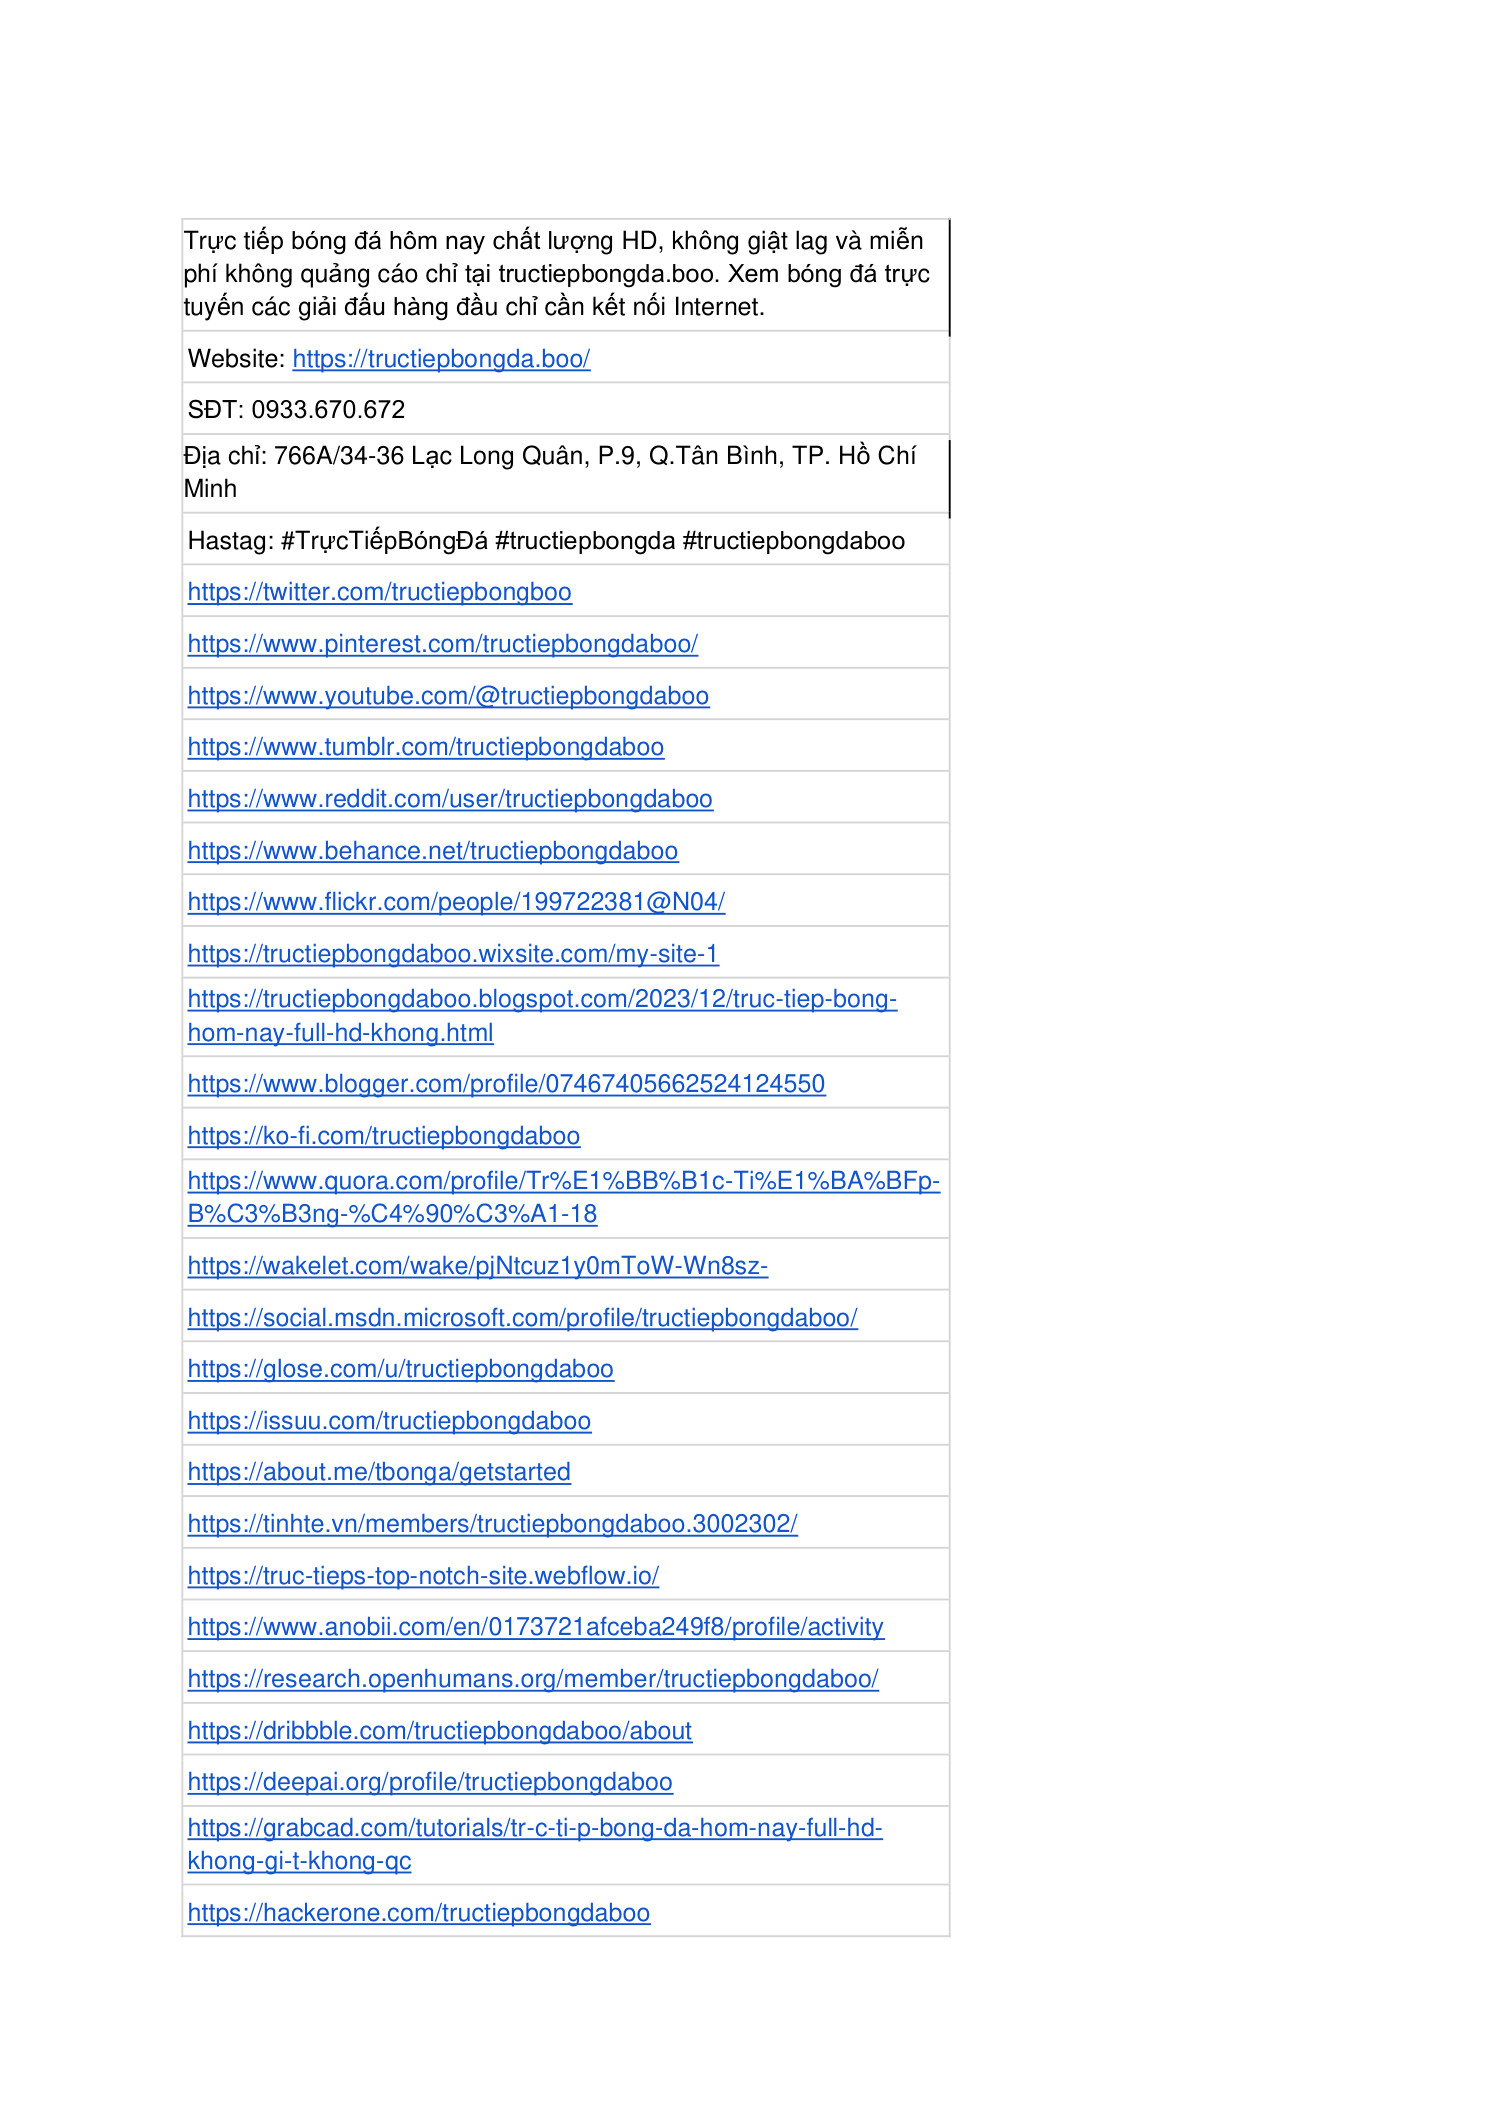
Task: Open the Blogspot truc-tiep-bong article link
Action: (541, 1000)
